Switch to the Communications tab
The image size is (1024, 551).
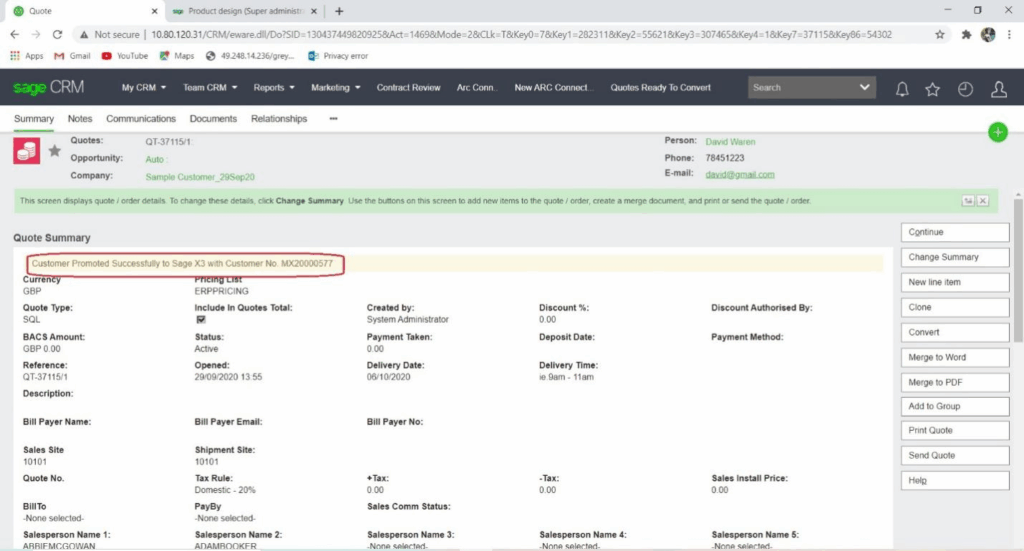(x=140, y=119)
